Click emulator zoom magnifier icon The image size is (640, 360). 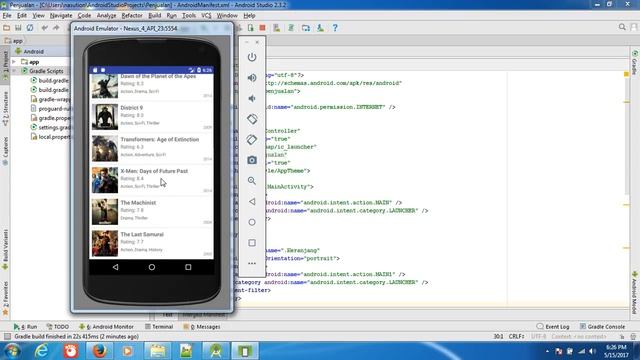252,181
